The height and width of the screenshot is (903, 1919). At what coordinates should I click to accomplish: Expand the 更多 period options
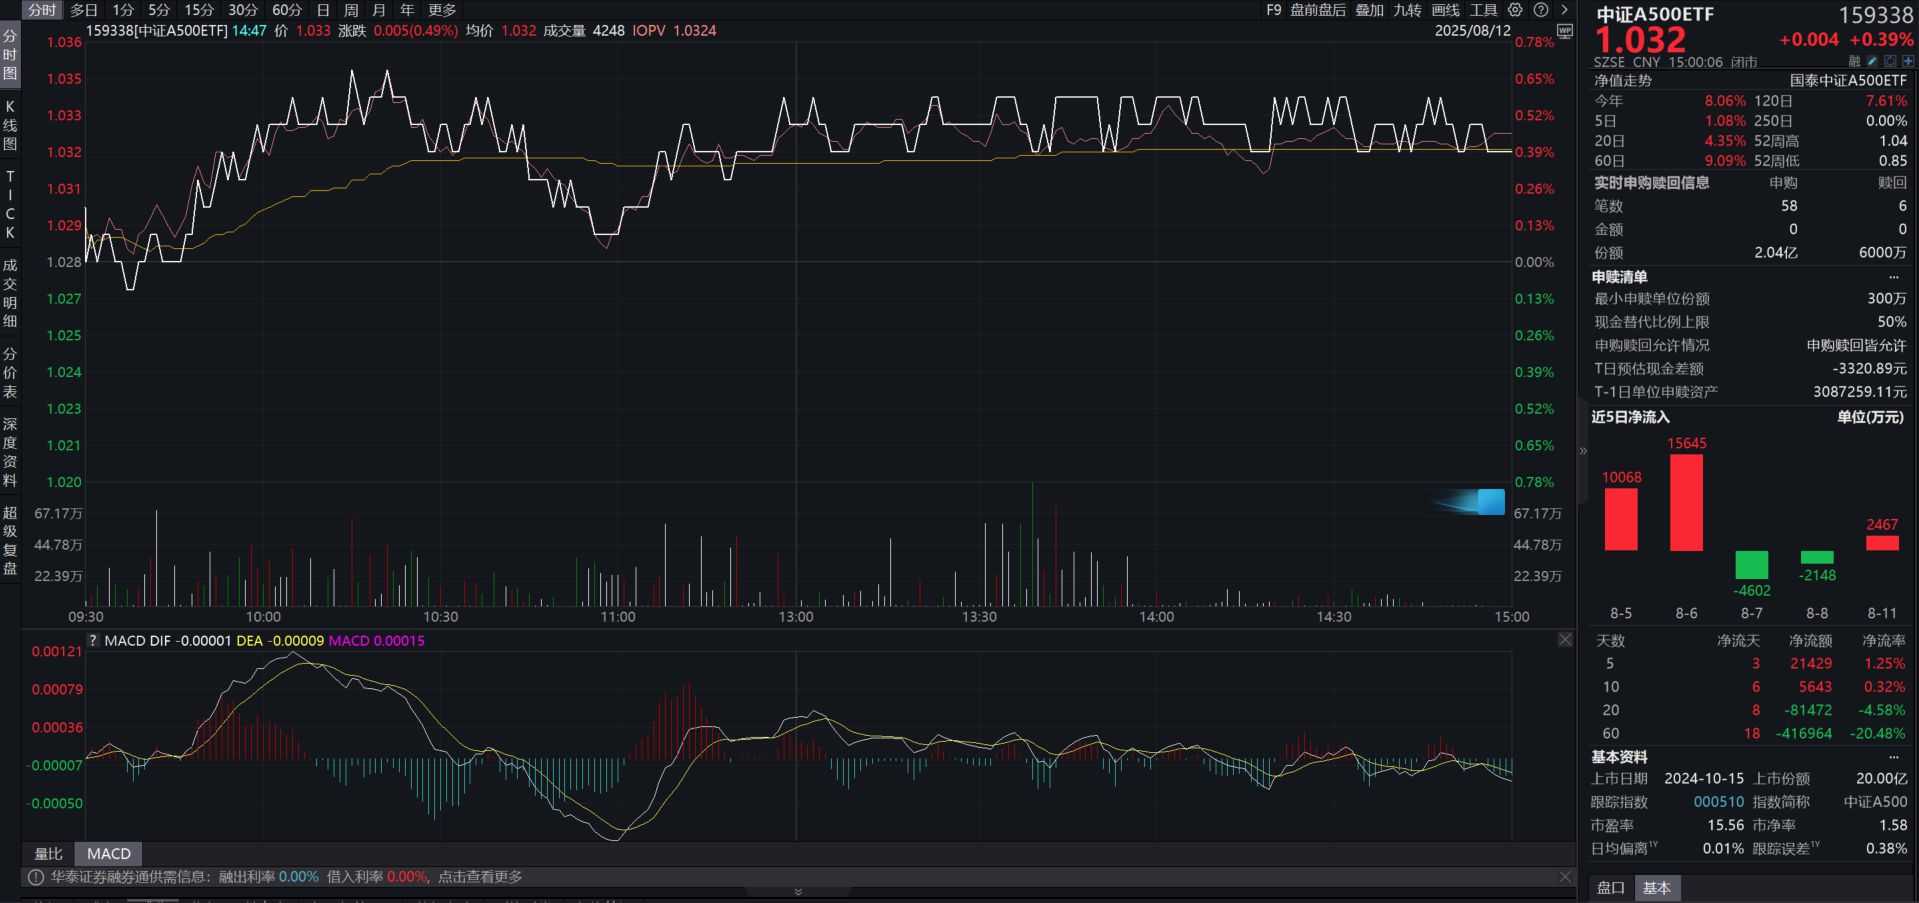point(442,10)
